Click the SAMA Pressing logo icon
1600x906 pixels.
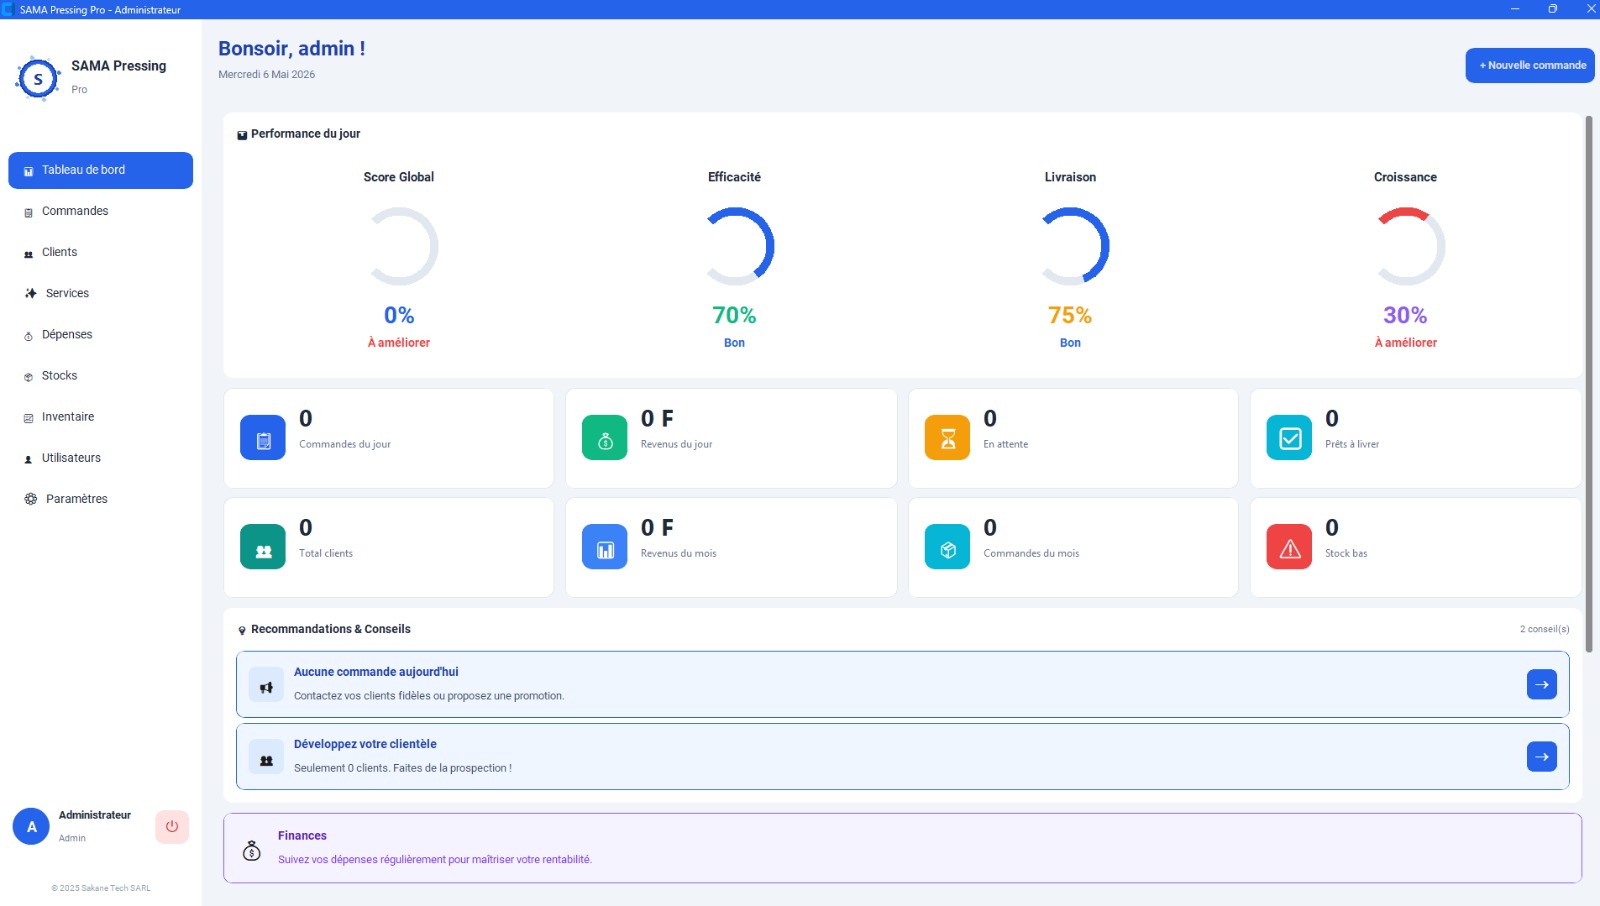[x=38, y=78]
